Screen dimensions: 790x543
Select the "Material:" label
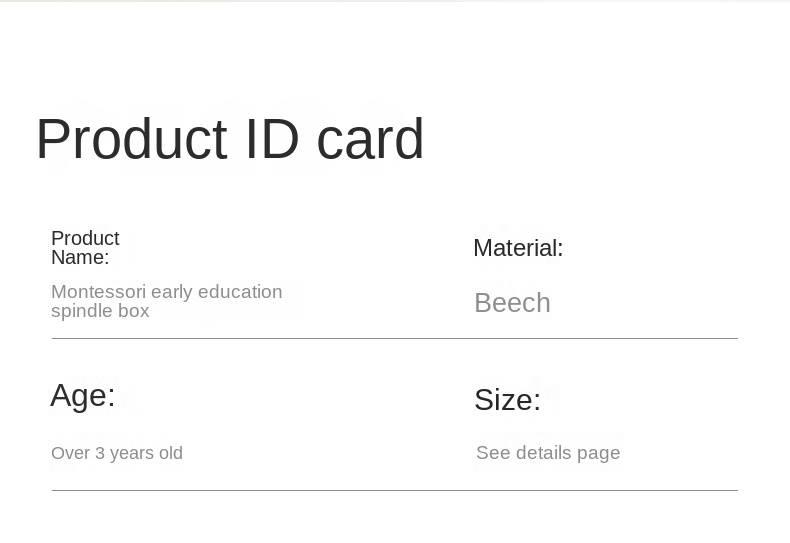tap(518, 248)
